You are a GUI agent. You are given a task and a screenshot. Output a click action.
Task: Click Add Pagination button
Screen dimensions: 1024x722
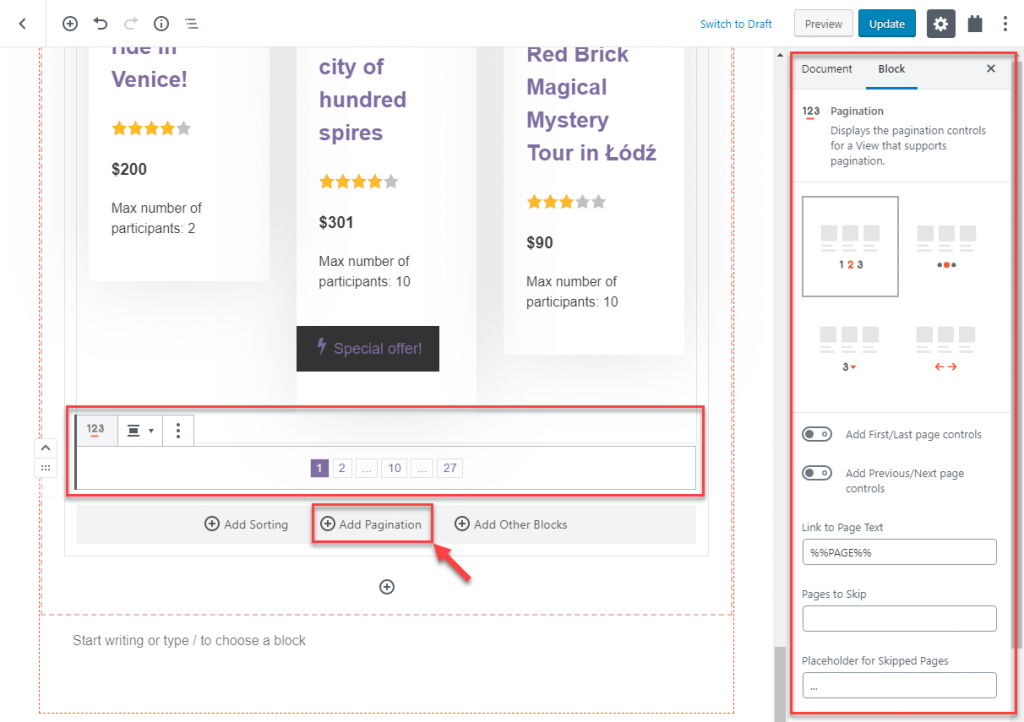coord(371,524)
